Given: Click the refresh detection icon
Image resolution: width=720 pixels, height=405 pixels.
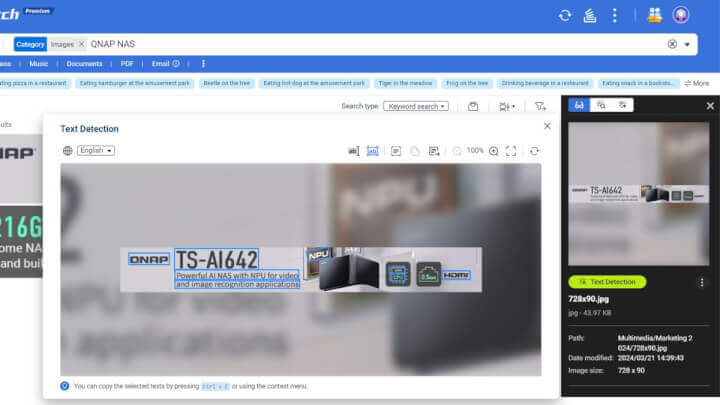Looking at the screenshot, I should 534,151.
